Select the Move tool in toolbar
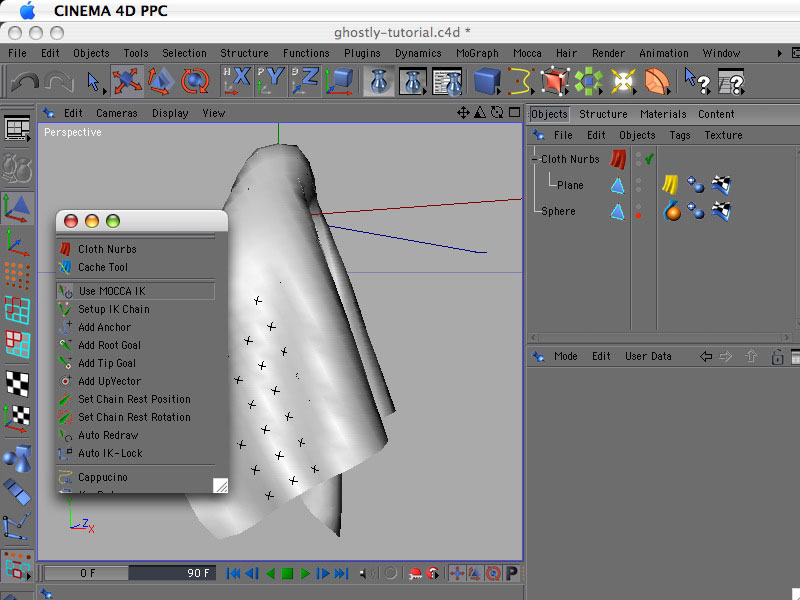 (127, 80)
